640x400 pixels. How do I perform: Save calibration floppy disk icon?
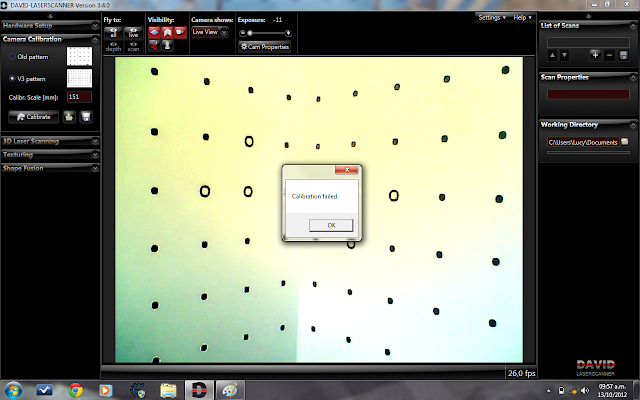[86, 117]
